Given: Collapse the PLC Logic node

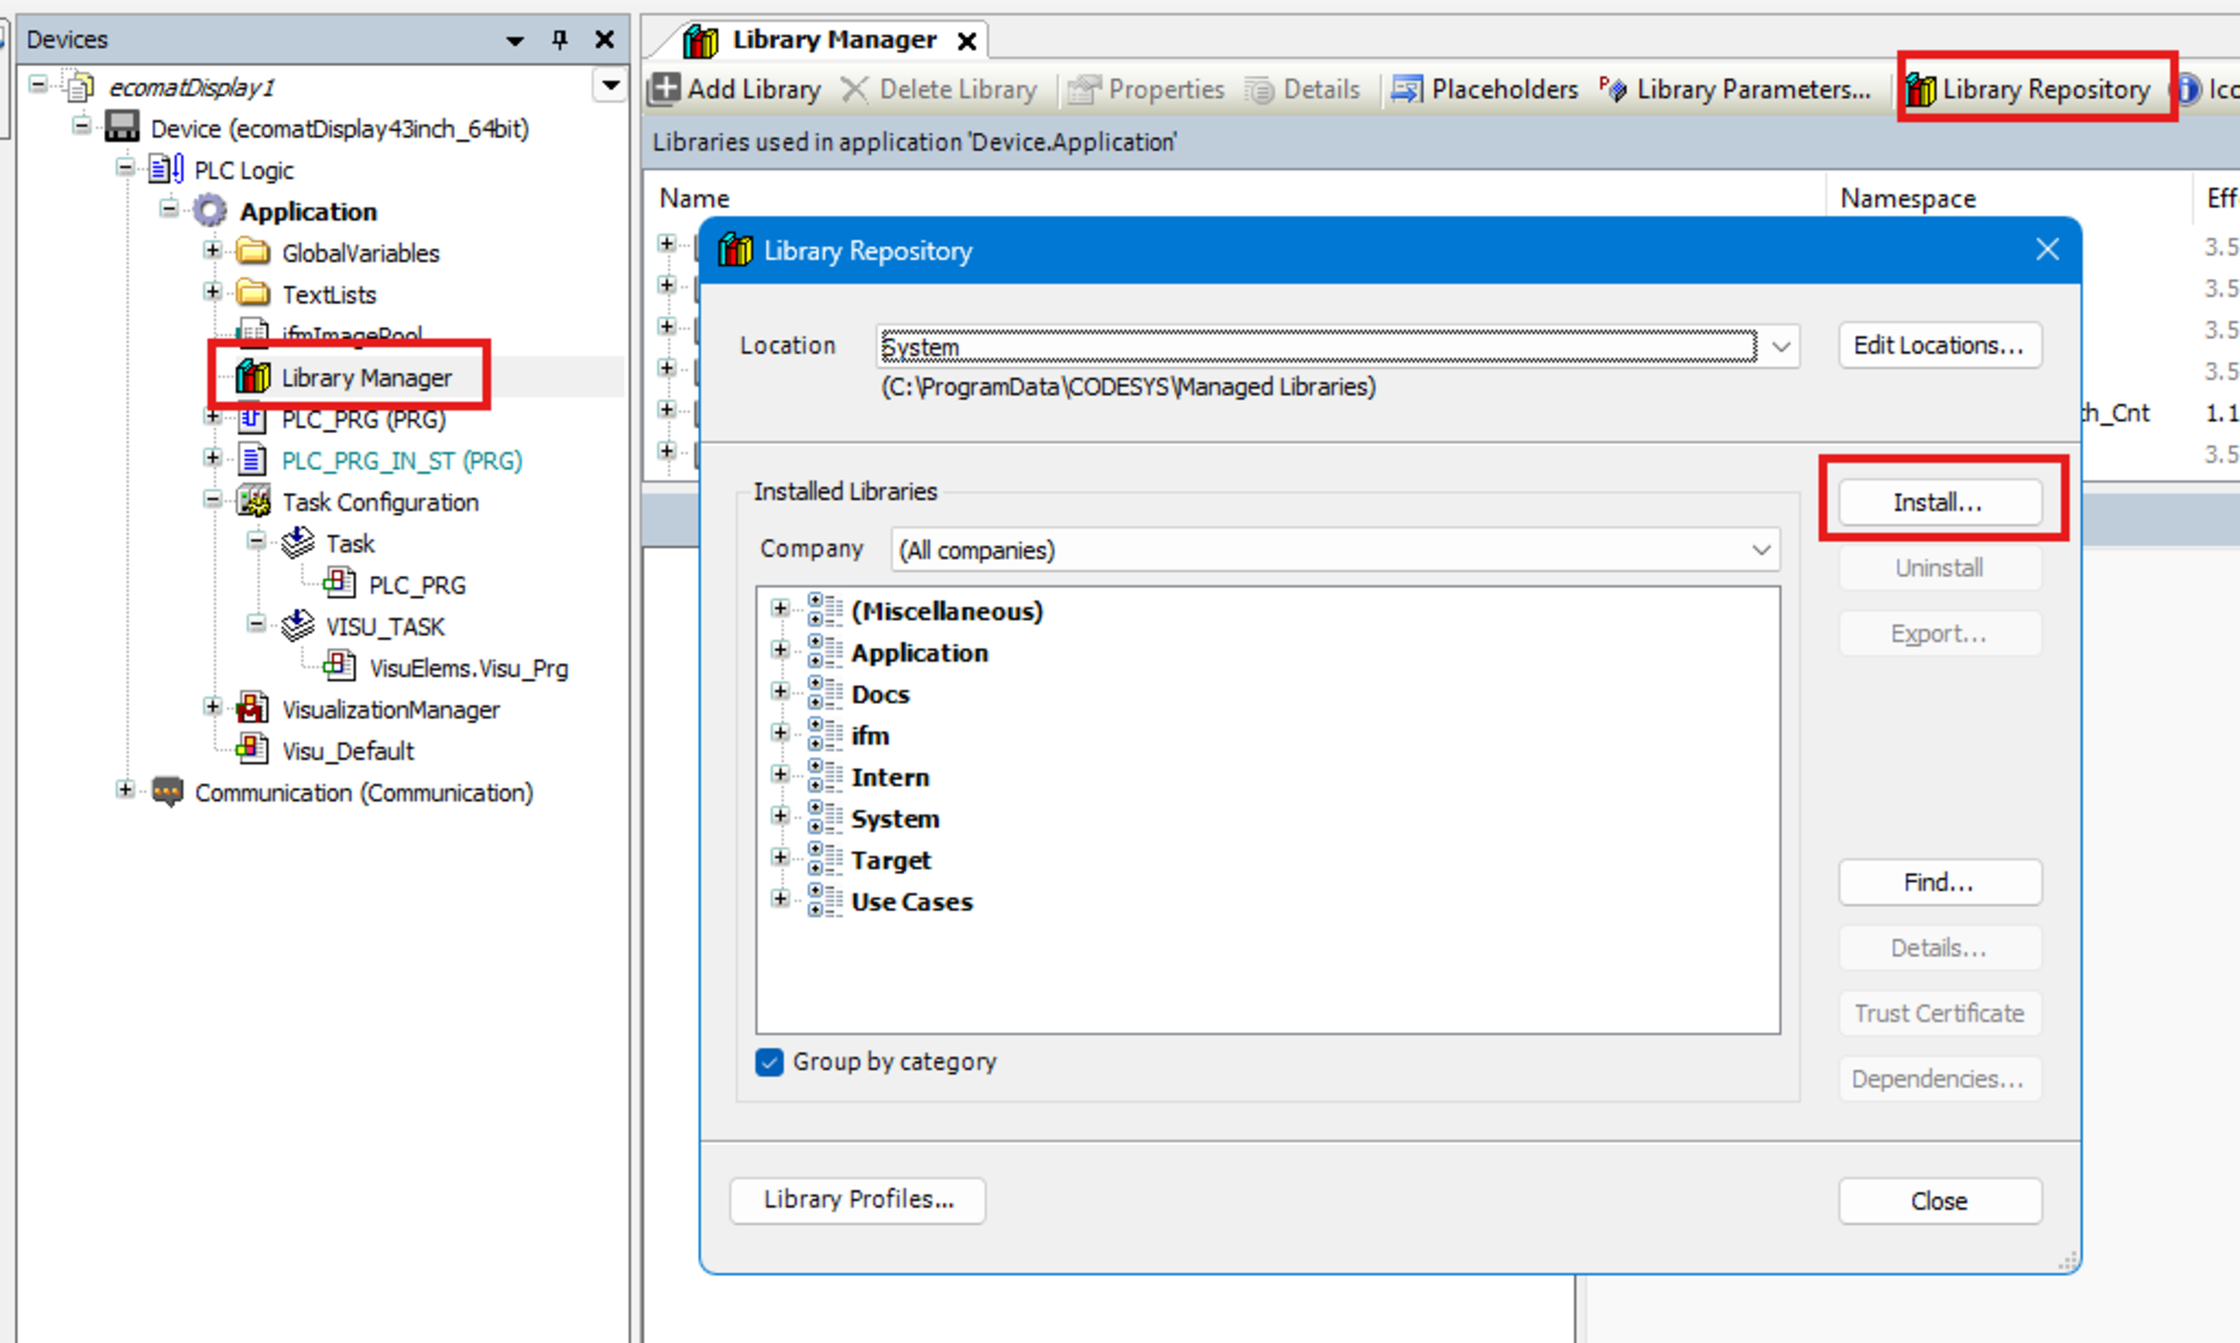Looking at the screenshot, I should [125, 167].
